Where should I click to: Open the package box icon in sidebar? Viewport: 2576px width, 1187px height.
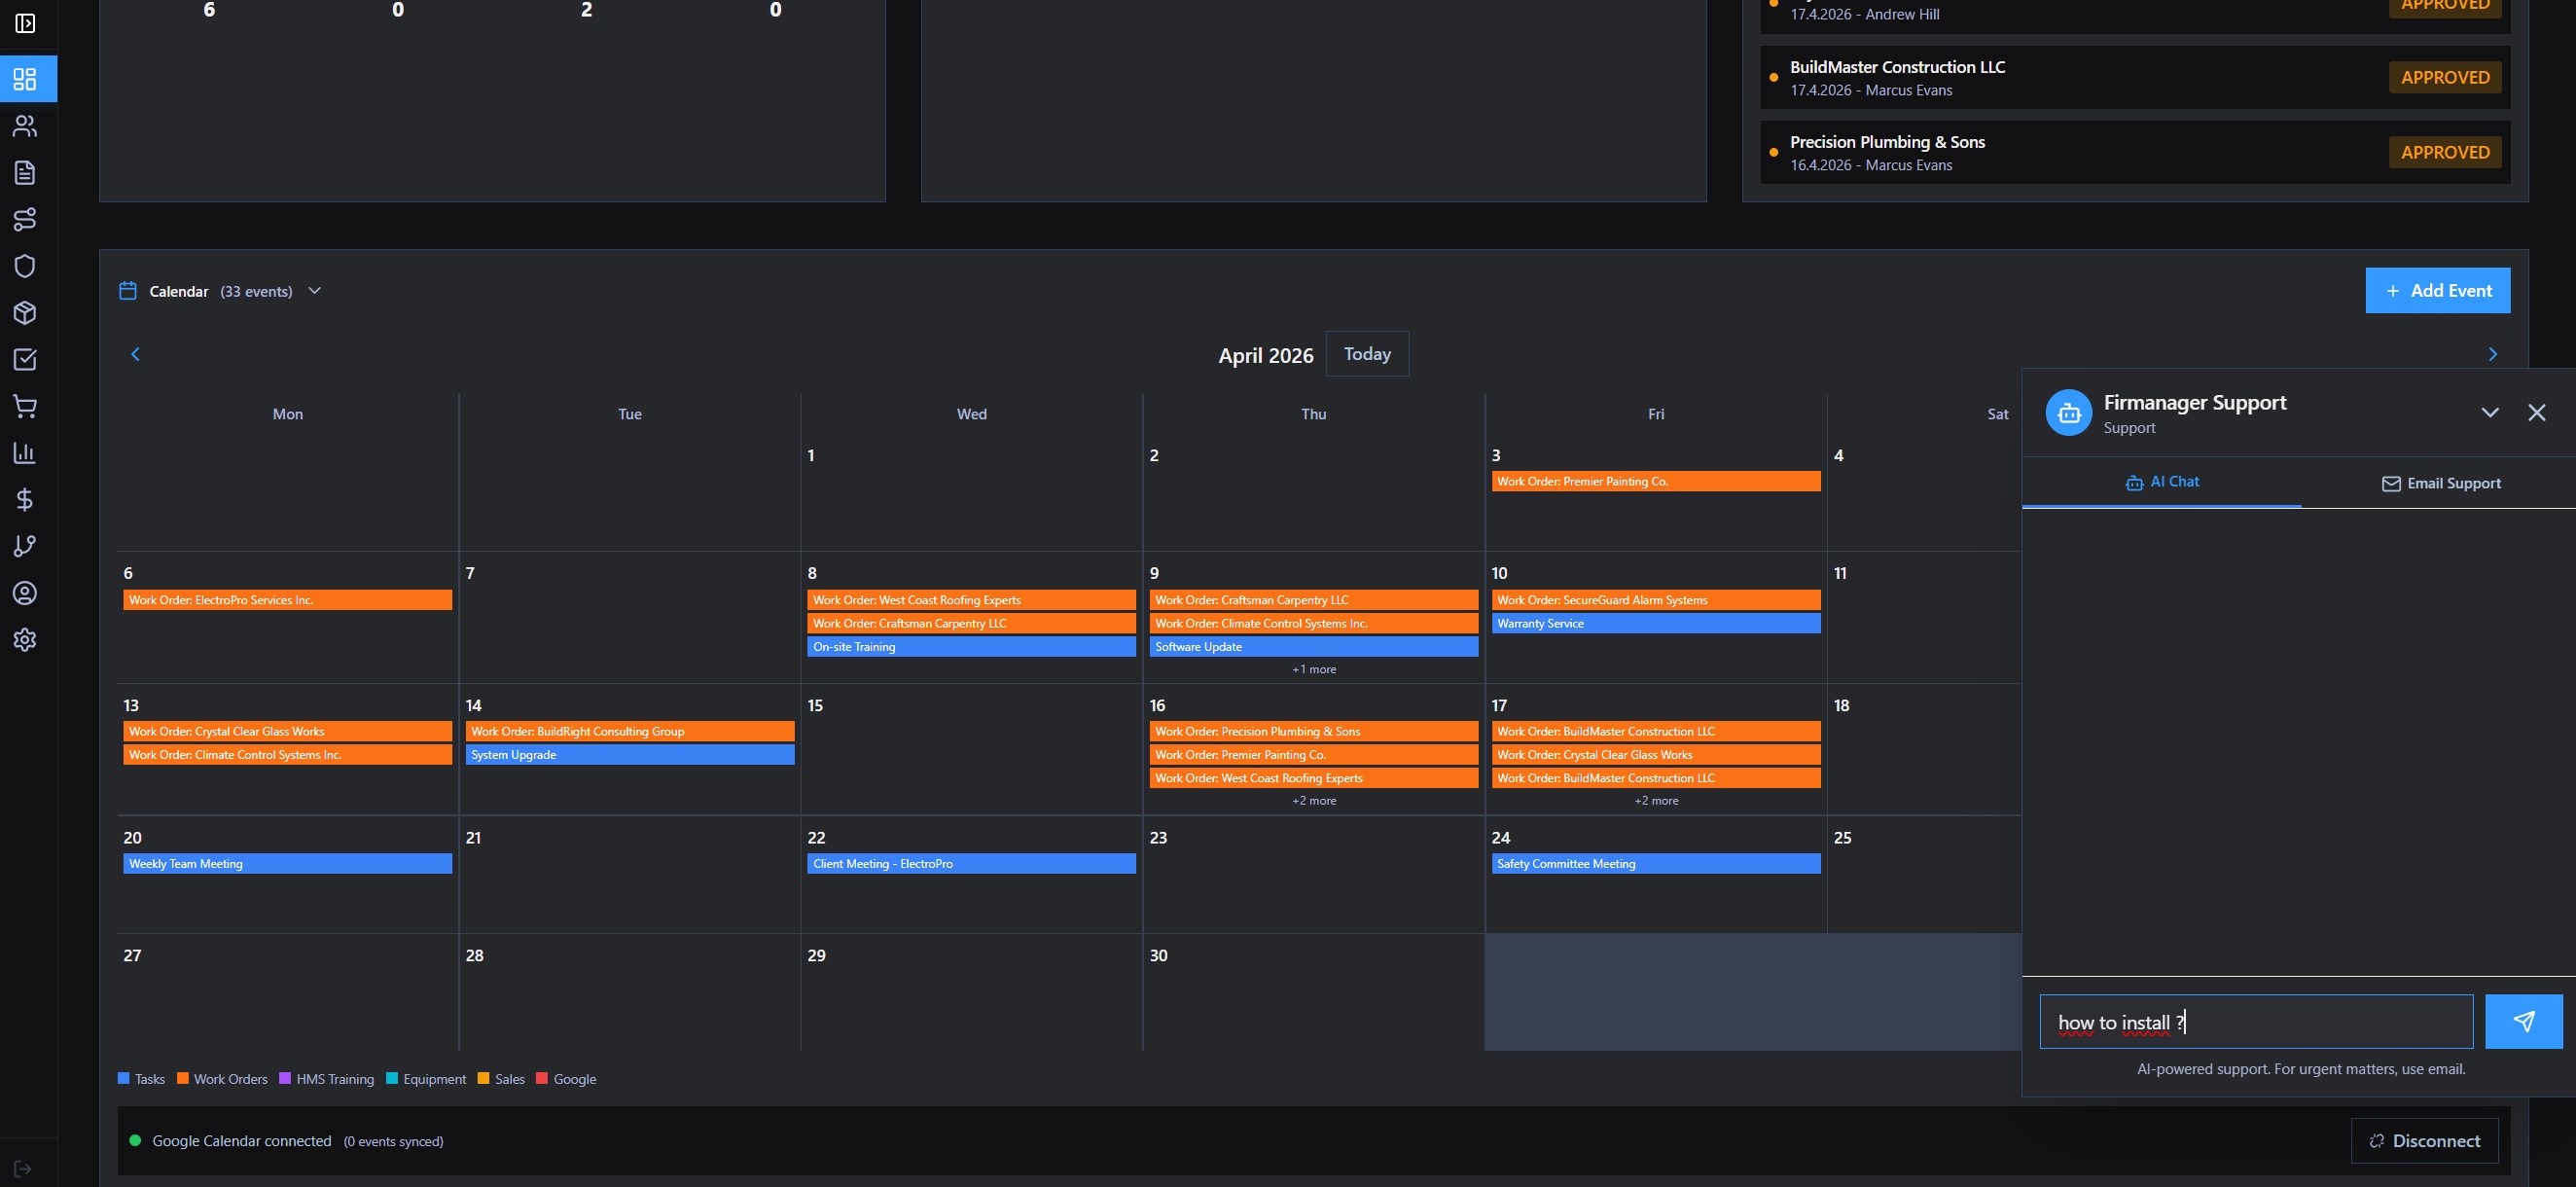click(x=25, y=313)
